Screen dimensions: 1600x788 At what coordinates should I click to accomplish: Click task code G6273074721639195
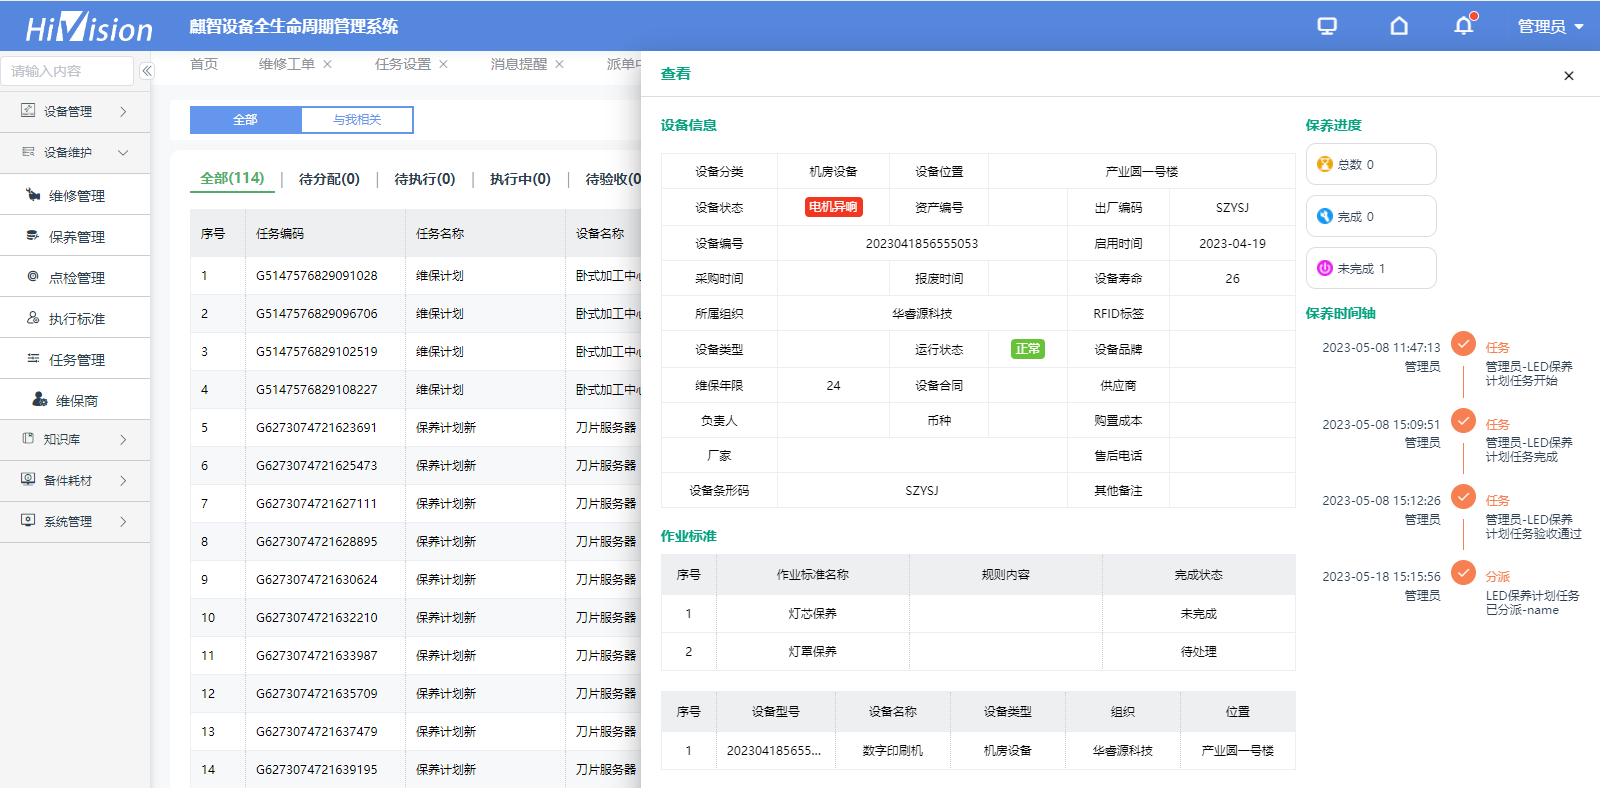pyautogui.click(x=317, y=770)
